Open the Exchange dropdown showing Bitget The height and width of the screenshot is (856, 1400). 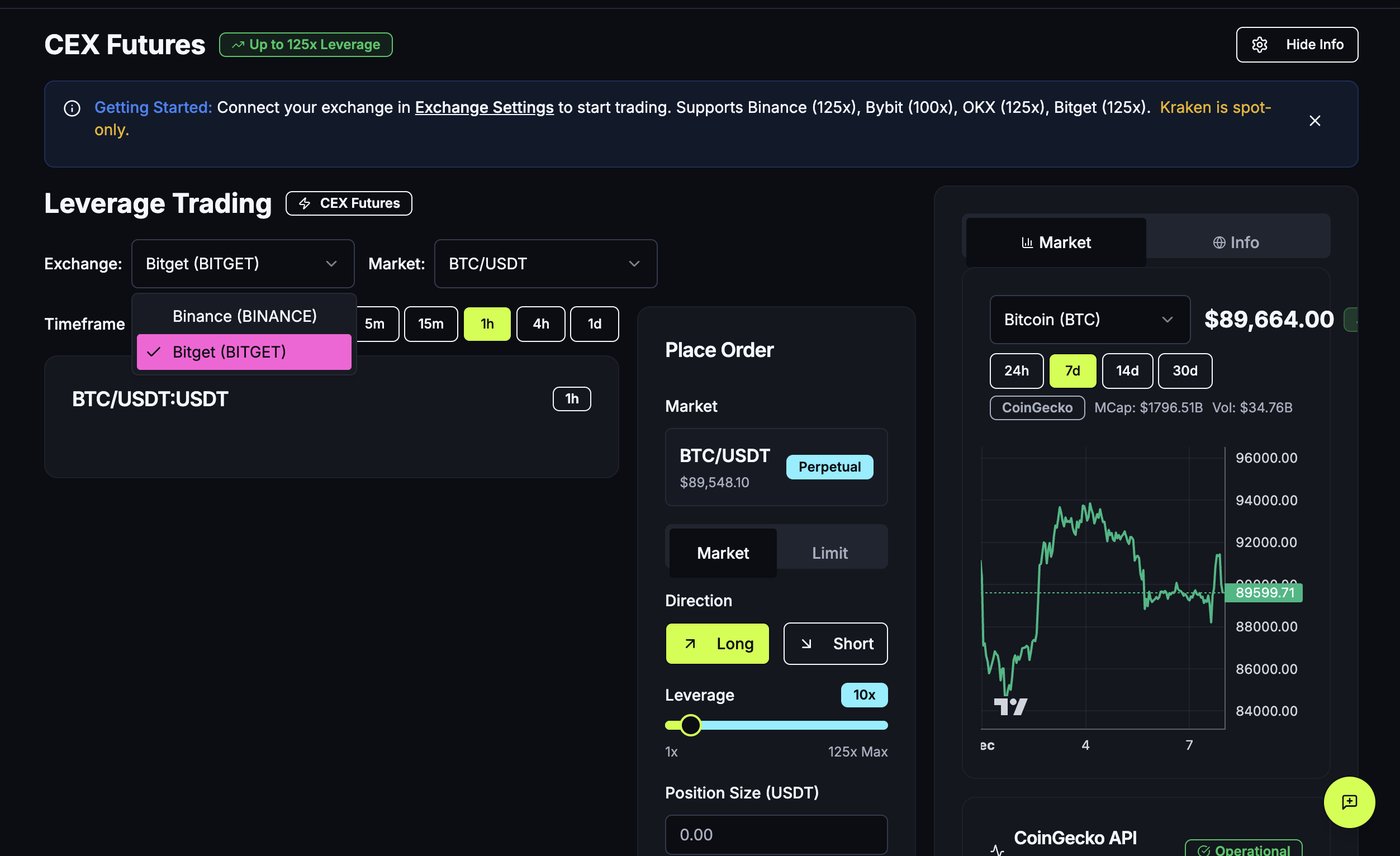click(x=243, y=264)
